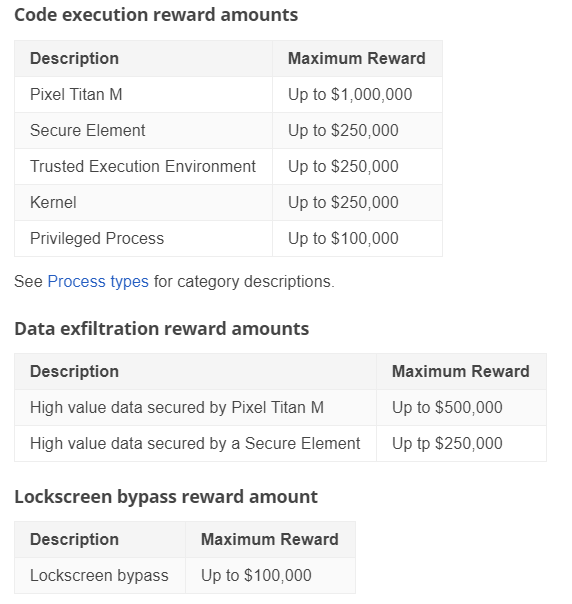Click the Lockscreen Up to $100,000 reward cell
The image size is (572, 604).
point(270,575)
